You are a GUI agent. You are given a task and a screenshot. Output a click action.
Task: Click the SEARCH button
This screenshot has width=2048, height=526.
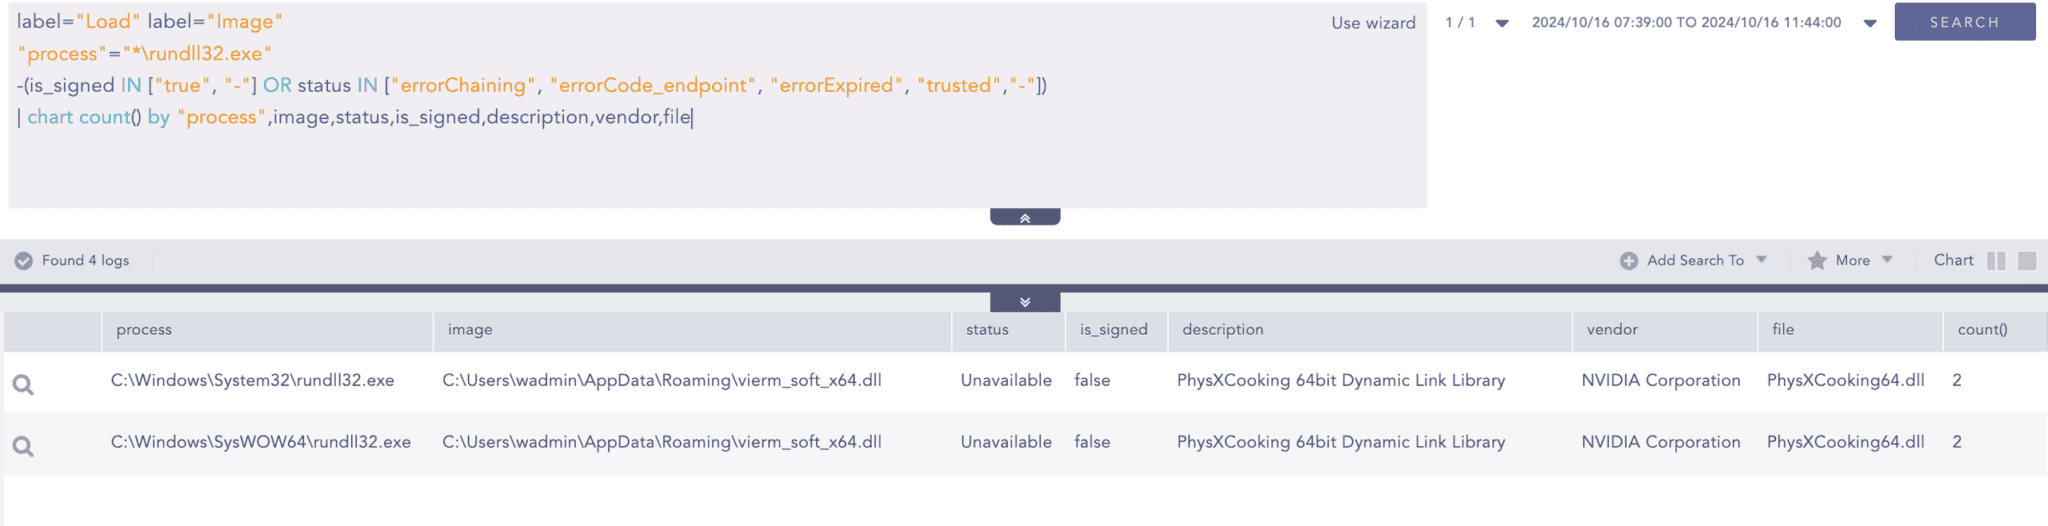1965,22
